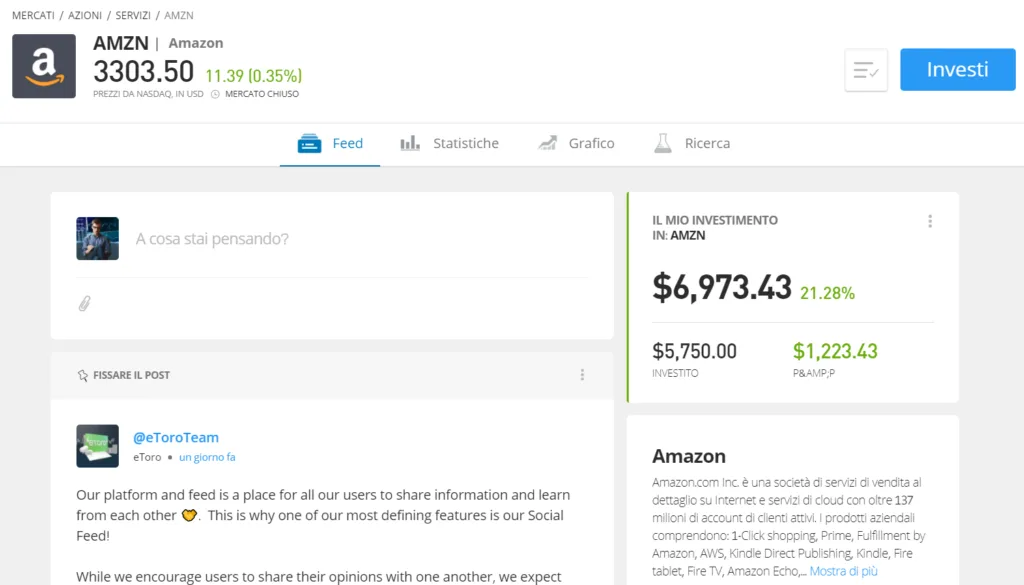1024x585 pixels.
Task: Click the pin icon next to FISSARE IL POST
Action: click(82, 375)
